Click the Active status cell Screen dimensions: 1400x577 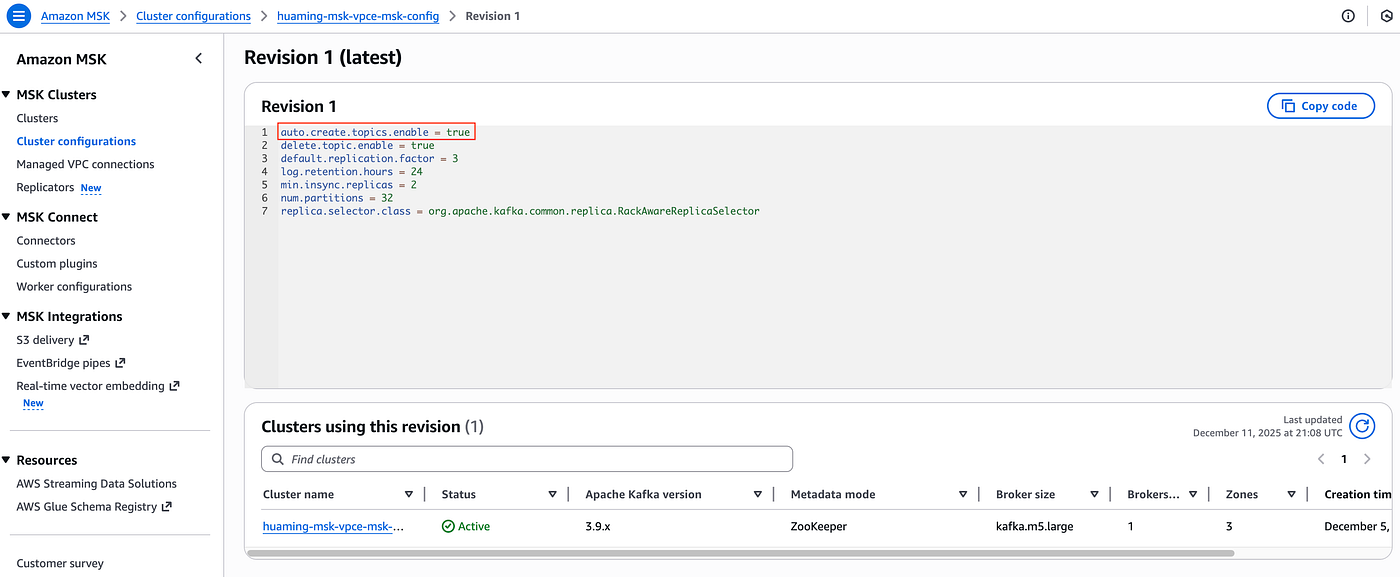coord(466,526)
